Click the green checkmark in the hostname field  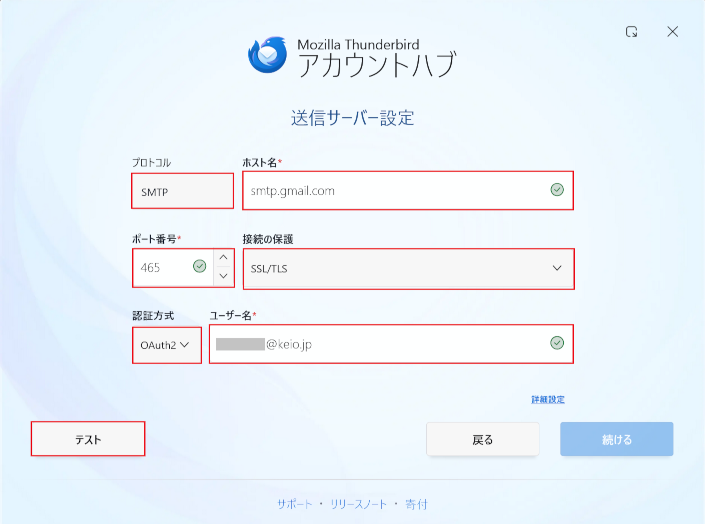pyautogui.click(x=557, y=190)
